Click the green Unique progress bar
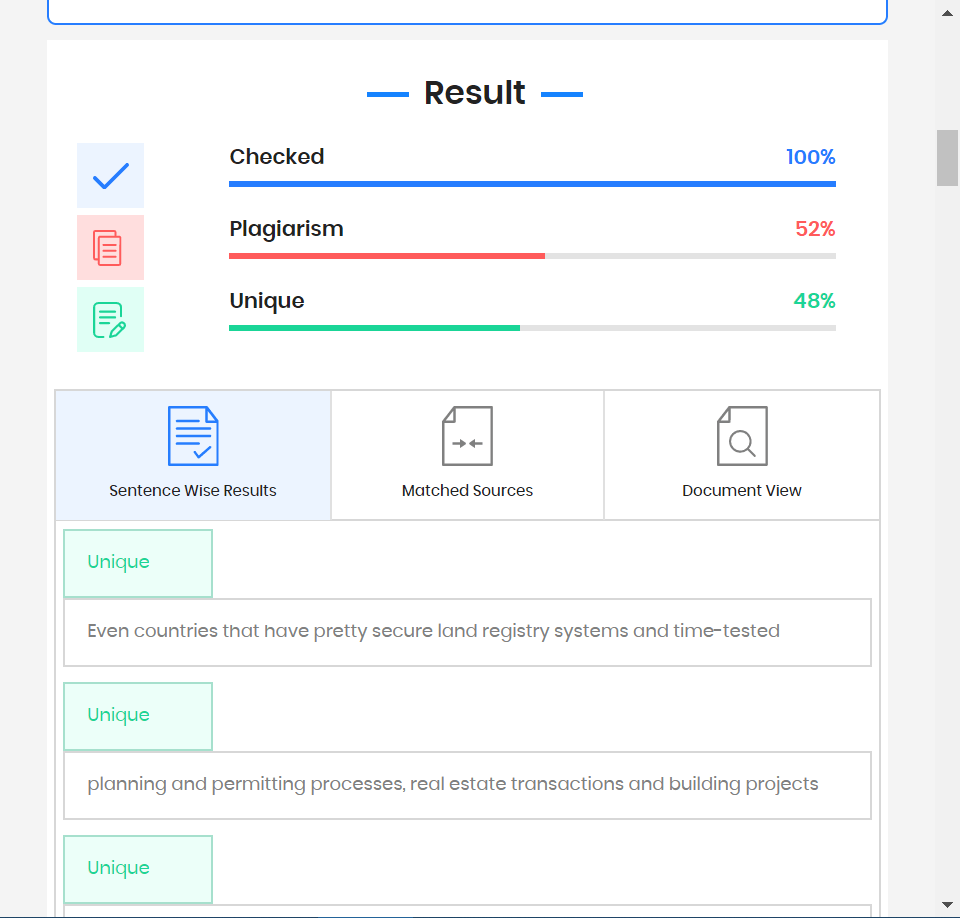Viewport: 960px width, 918px height. (374, 328)
